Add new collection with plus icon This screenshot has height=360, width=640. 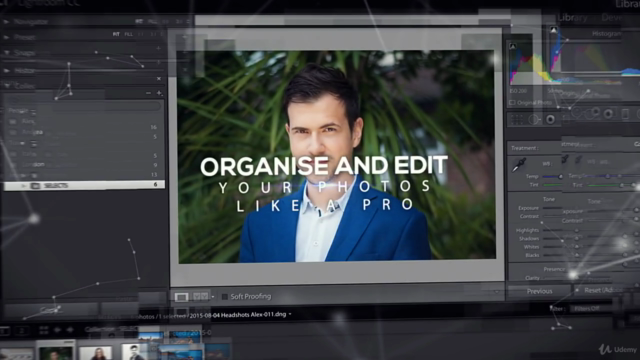point(159,93)
